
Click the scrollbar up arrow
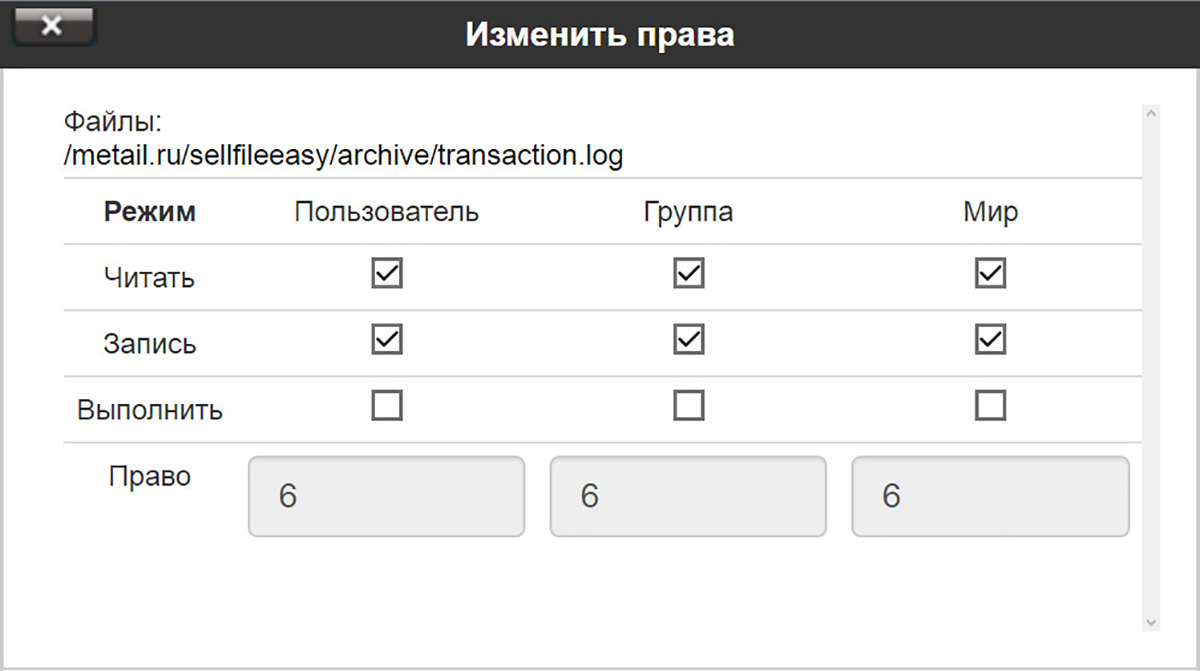1151,114
